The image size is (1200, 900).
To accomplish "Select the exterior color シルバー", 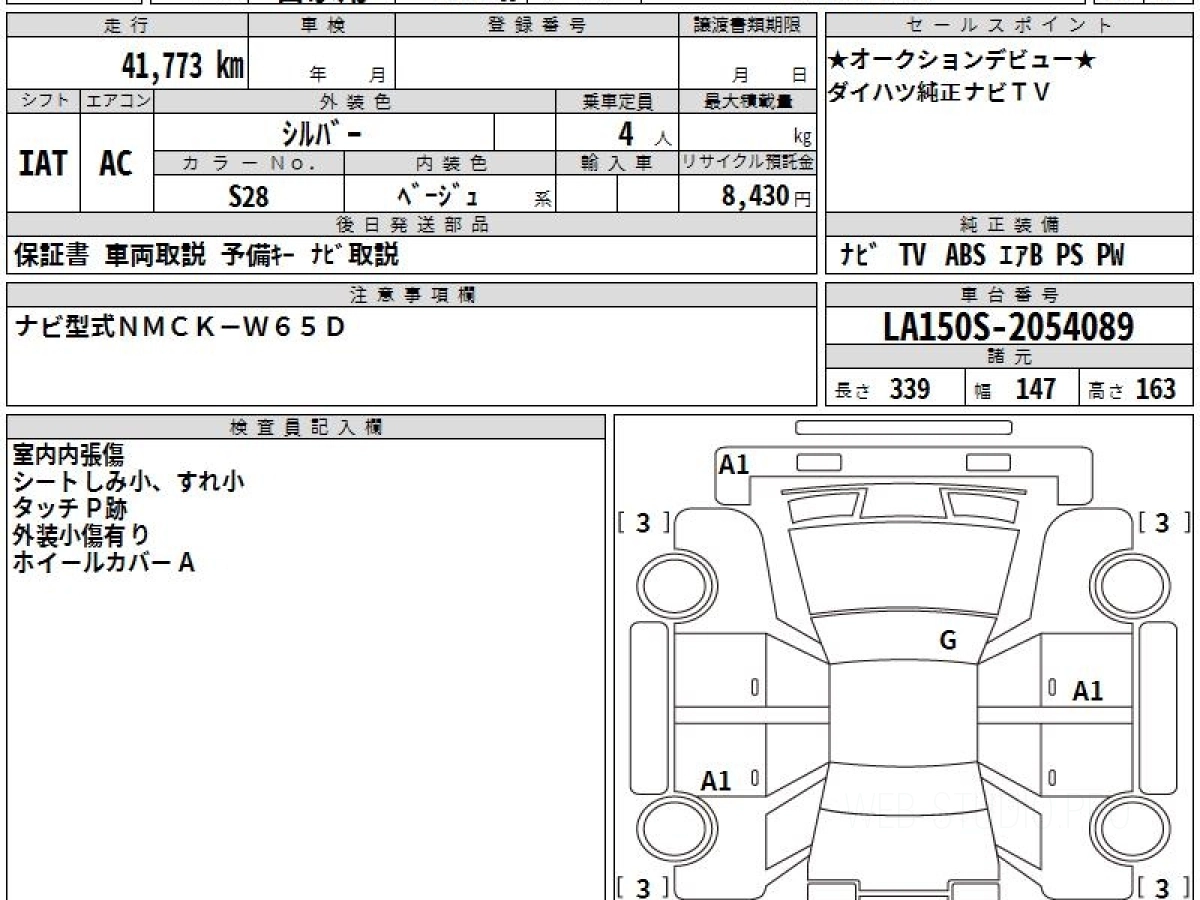I will coord(323,132).
